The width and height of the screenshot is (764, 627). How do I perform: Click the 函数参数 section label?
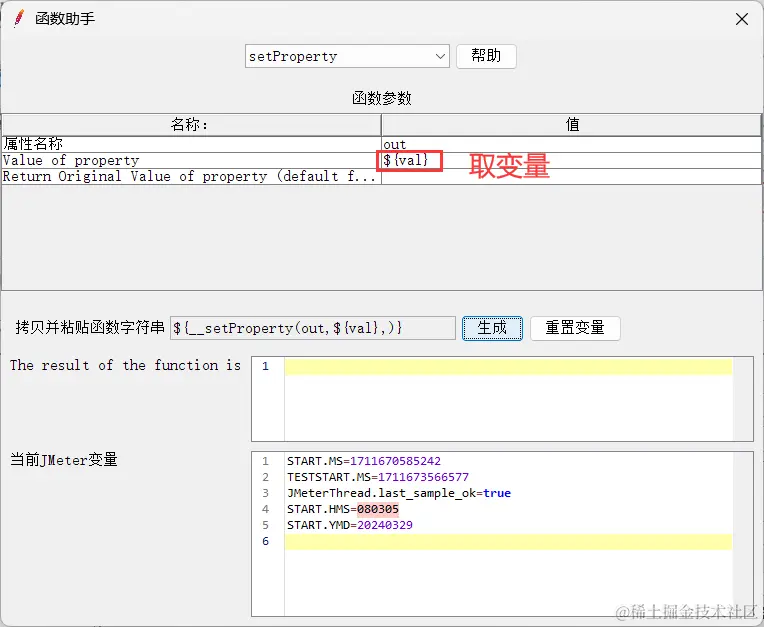pyautogui.click(x=382, y=98)
